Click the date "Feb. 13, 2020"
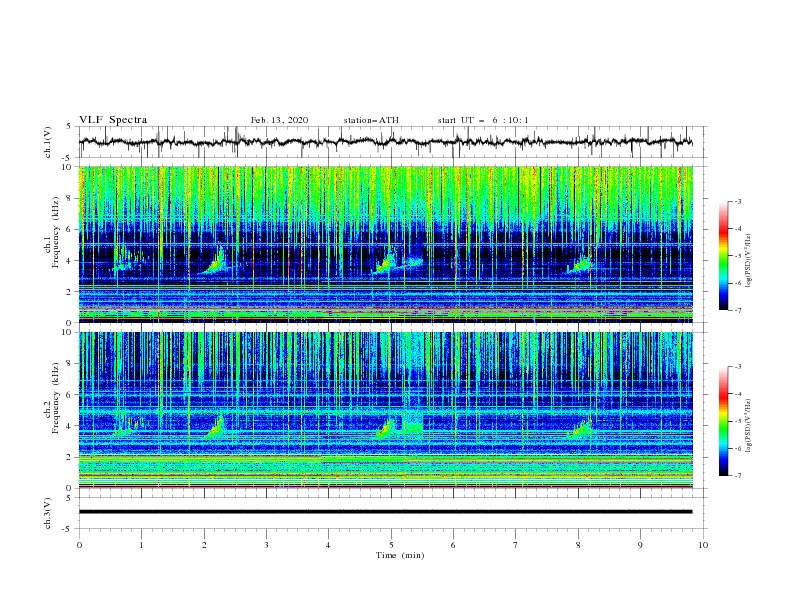 click(x=279, y=120)
